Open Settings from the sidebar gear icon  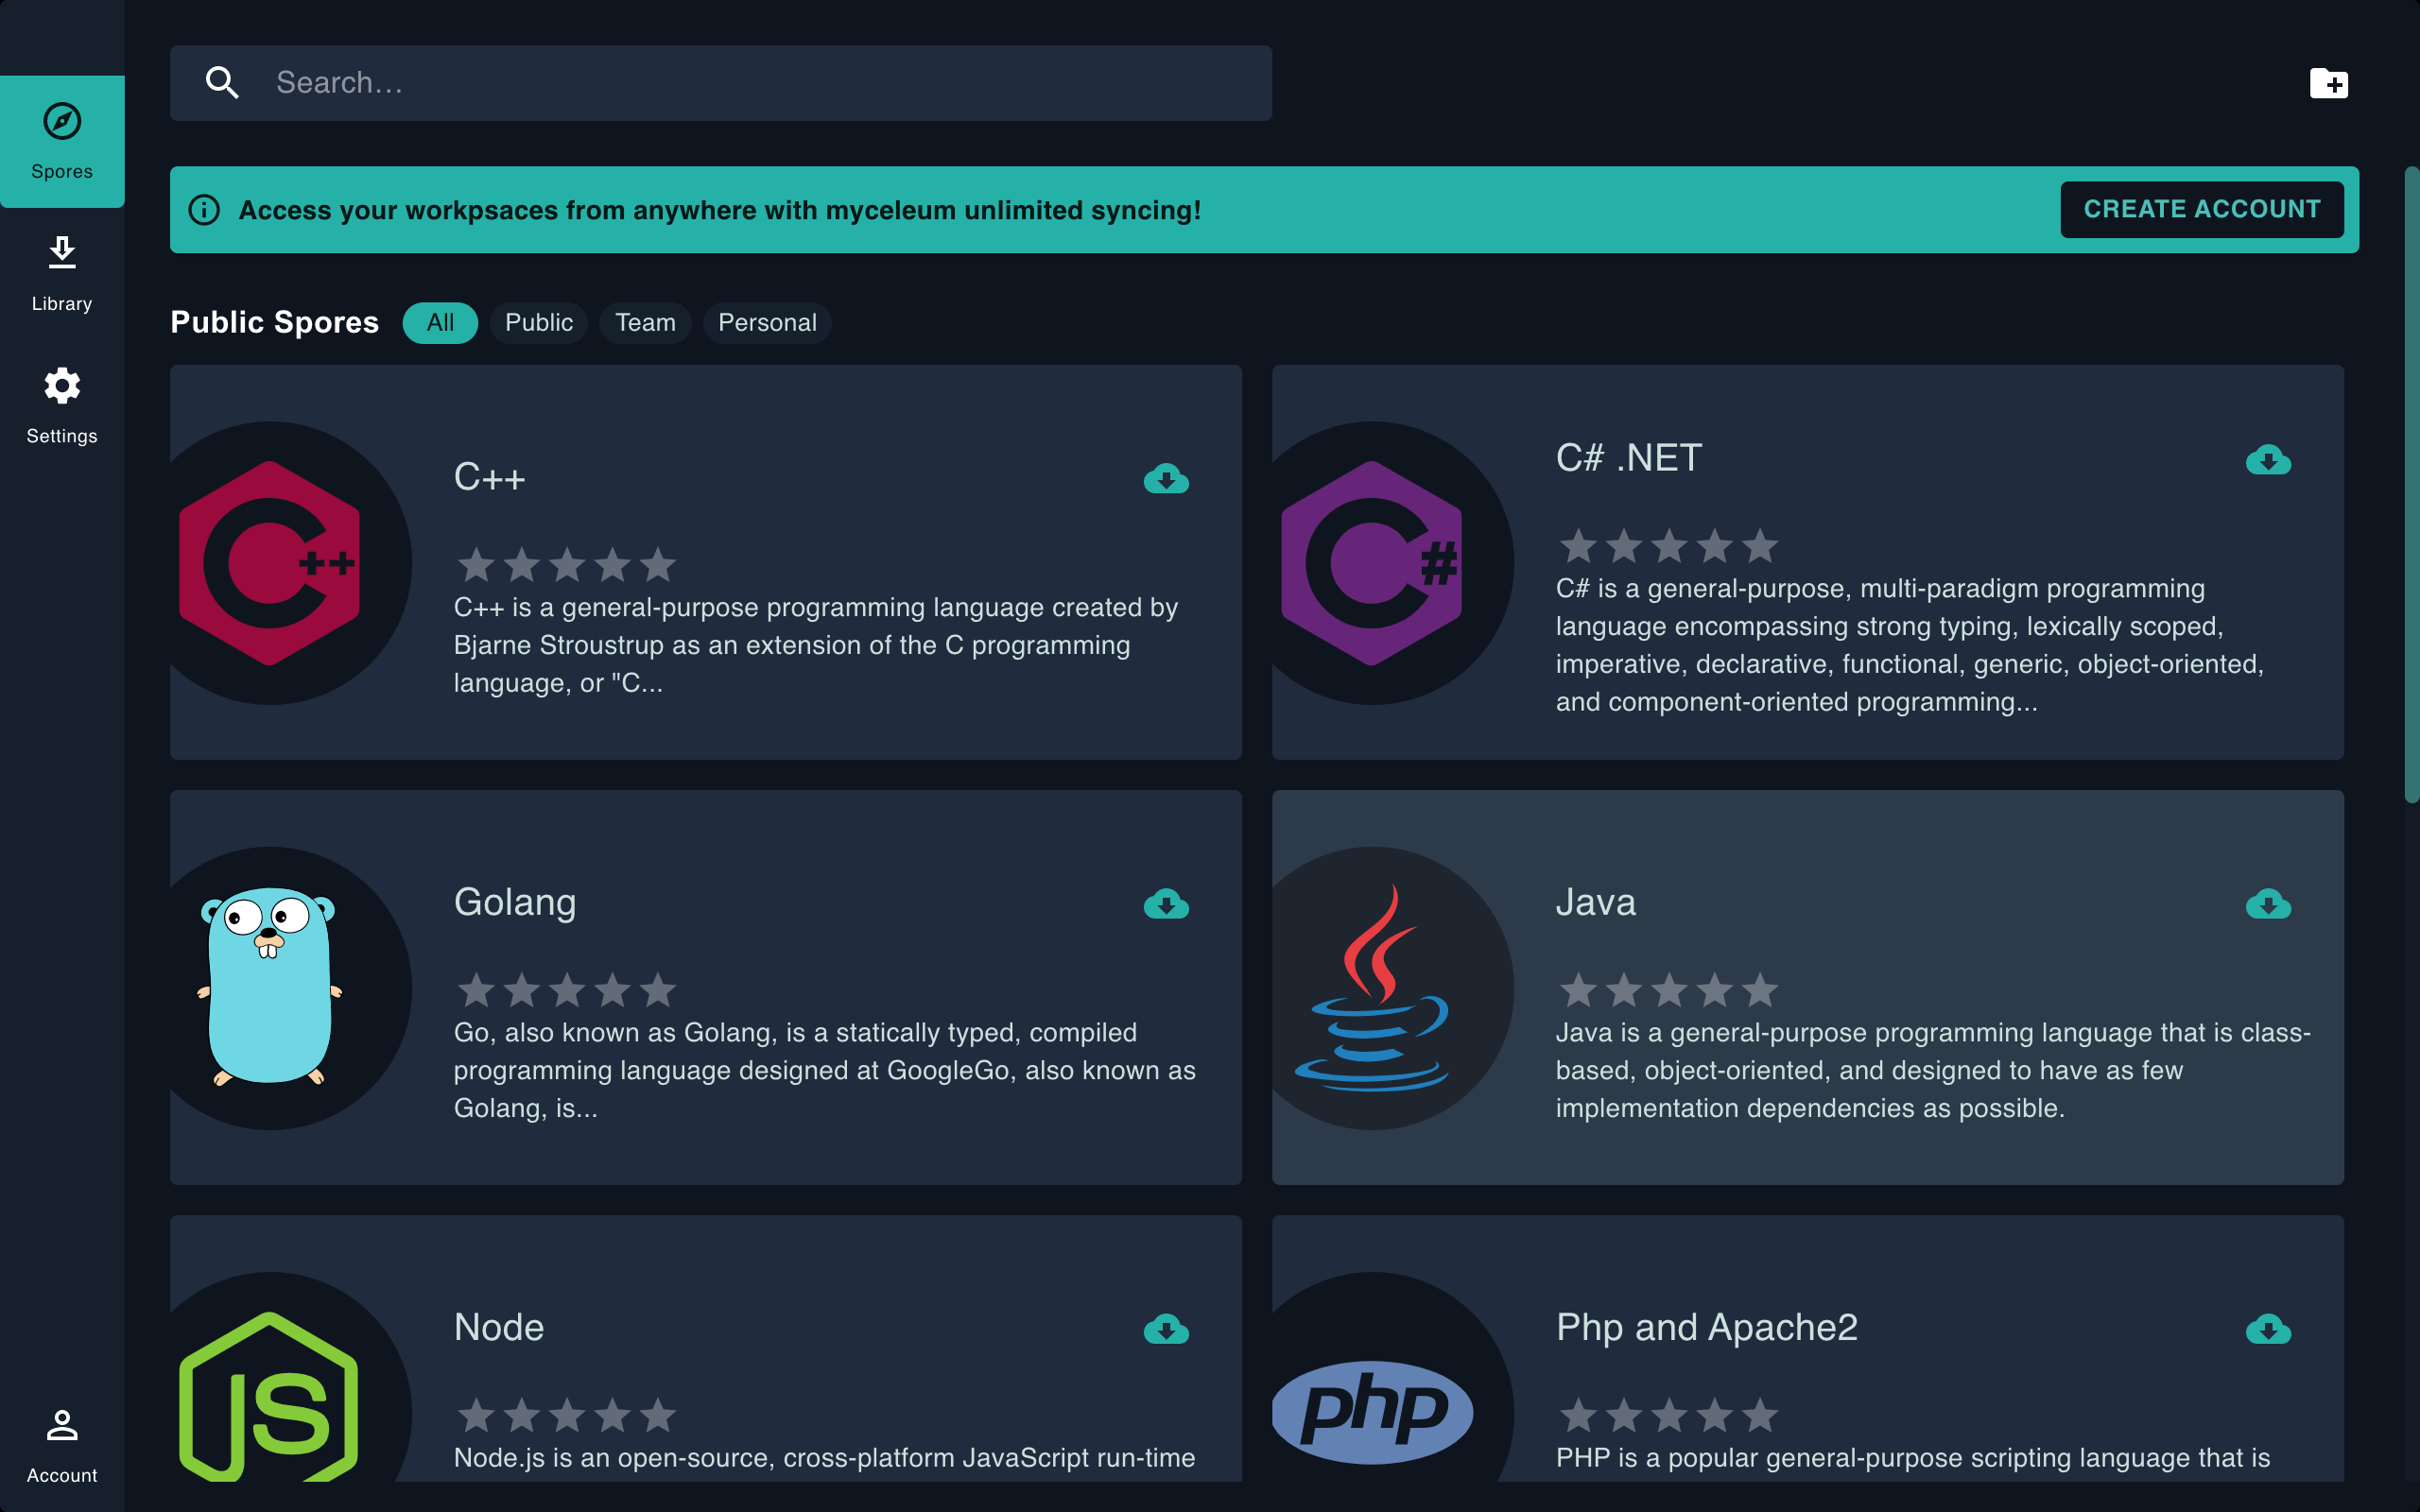(62, 404)
